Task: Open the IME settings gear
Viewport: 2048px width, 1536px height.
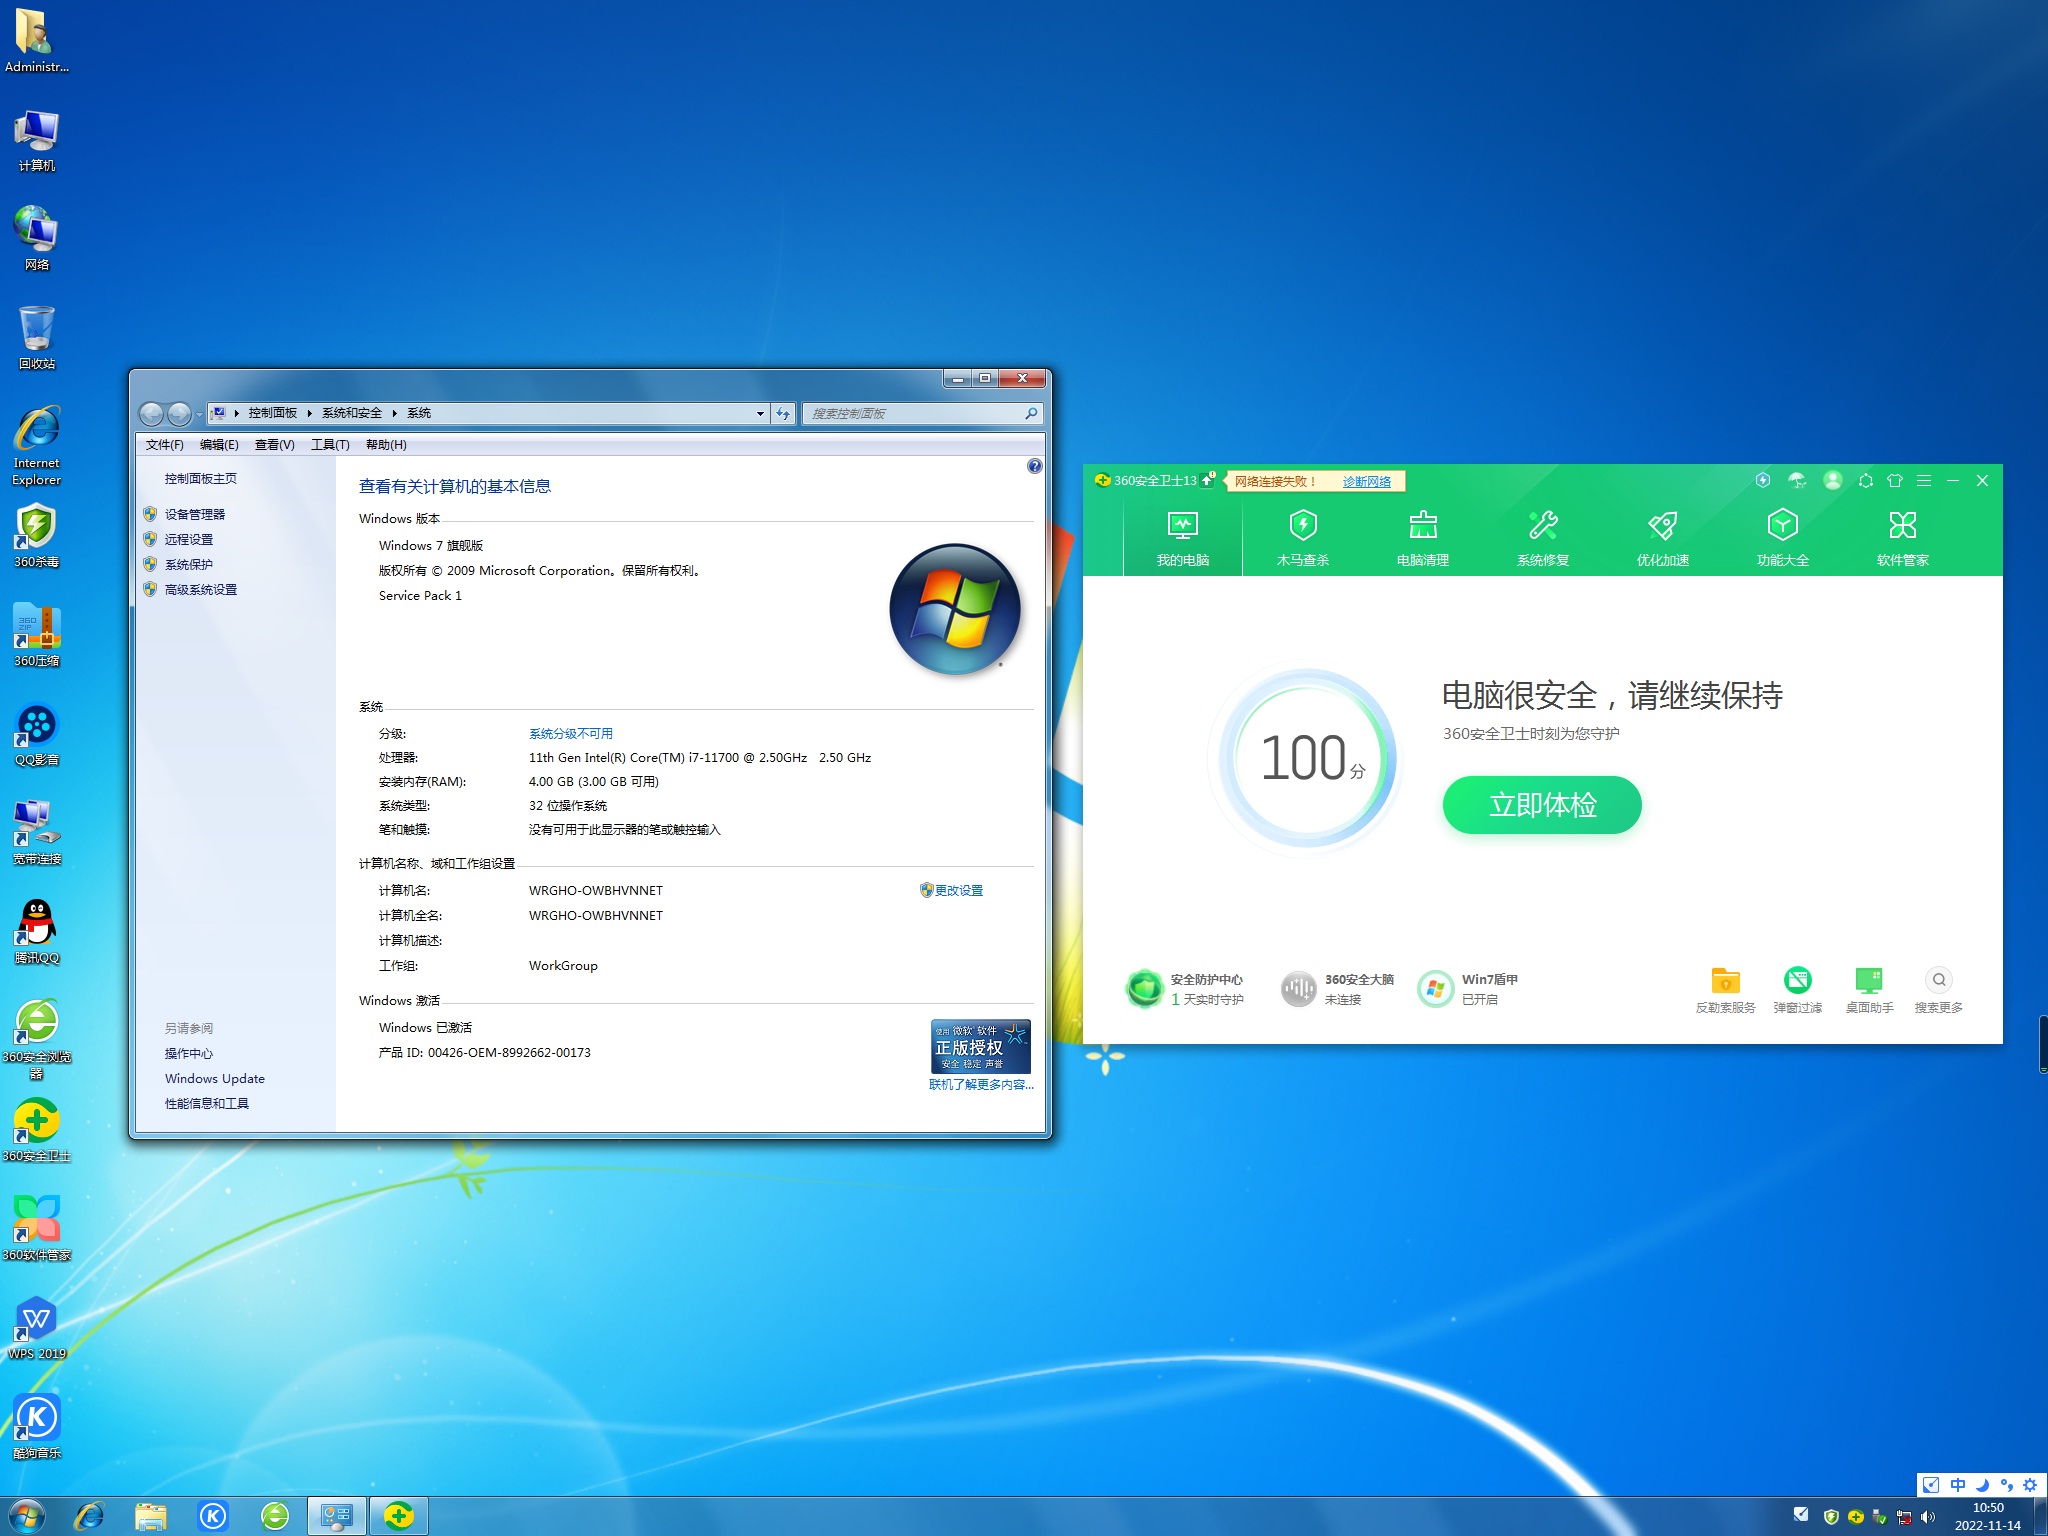Action: [2030, 1485]
